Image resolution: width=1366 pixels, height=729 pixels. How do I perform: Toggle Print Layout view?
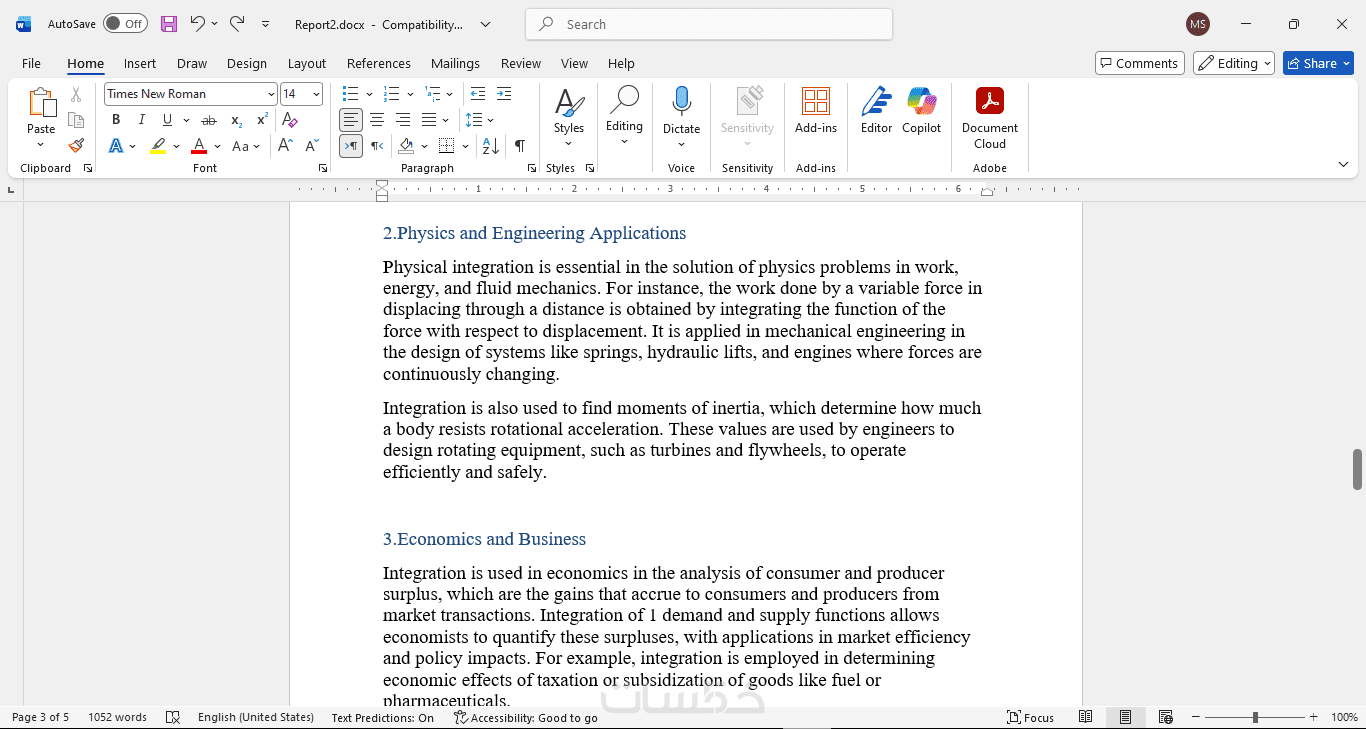1125,717
